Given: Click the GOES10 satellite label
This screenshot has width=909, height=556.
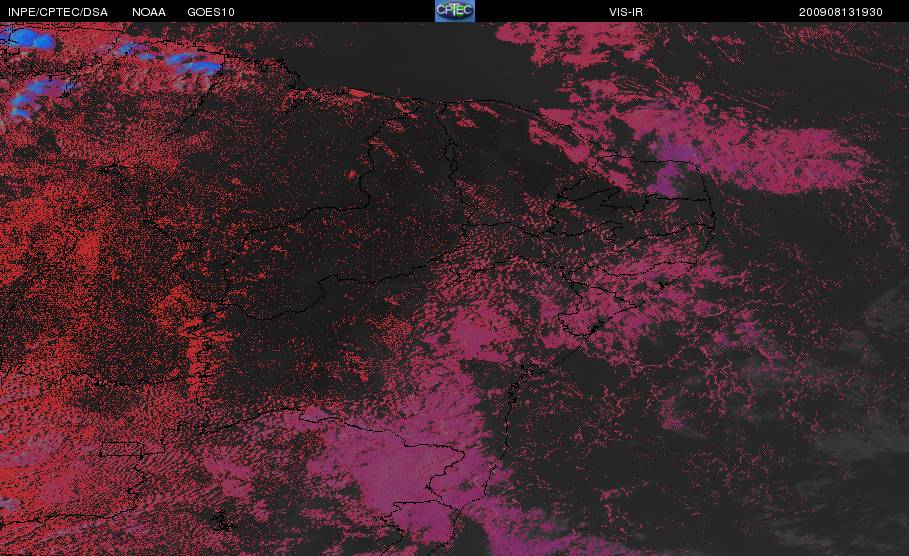Looking at the screenshot, I should 210,12.
